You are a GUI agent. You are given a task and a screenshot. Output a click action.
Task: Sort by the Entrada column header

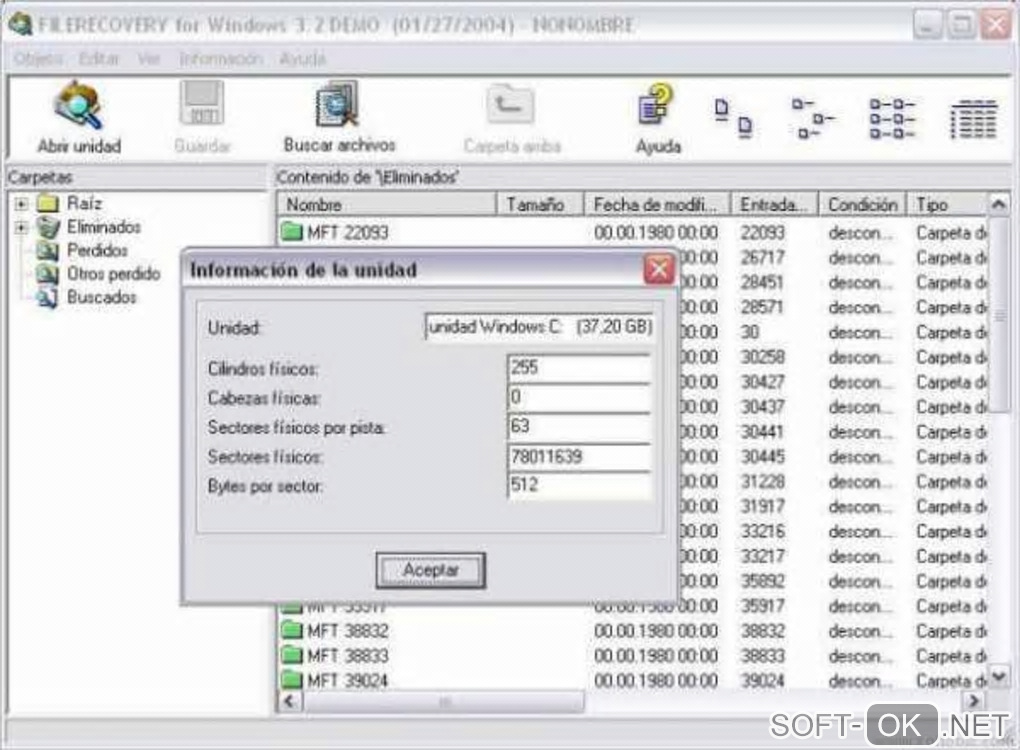click(774, 204)
